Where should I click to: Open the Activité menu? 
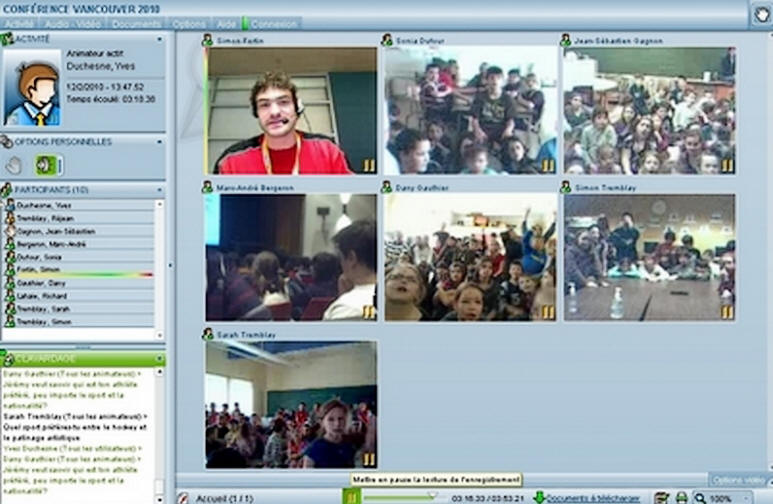[19, 24]
